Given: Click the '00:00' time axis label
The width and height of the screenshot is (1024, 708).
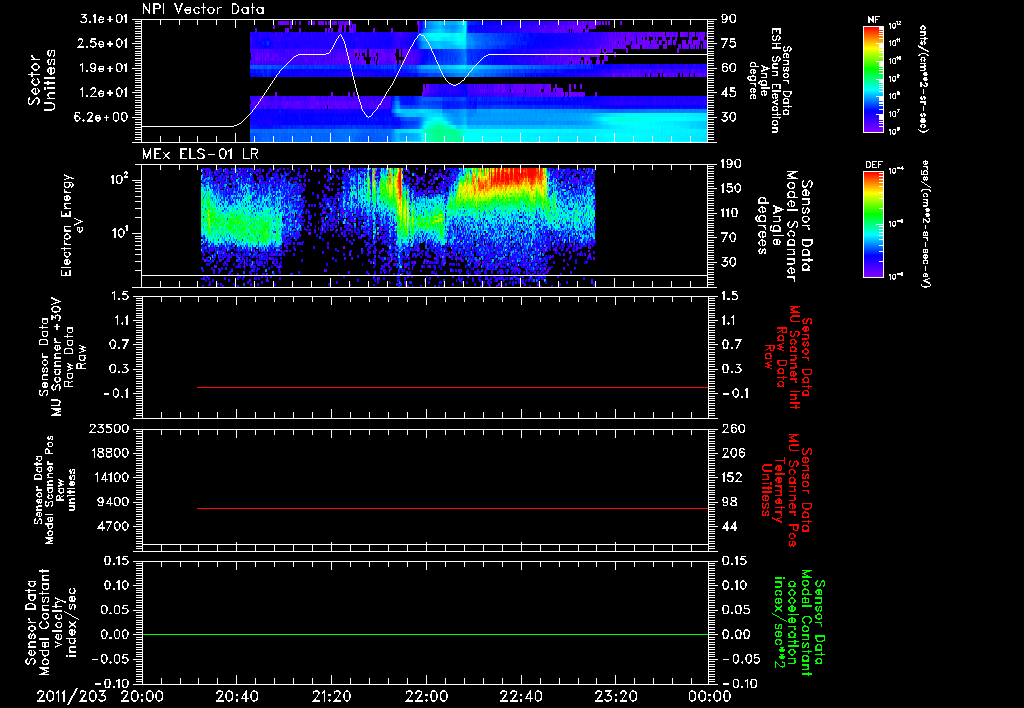Looking at the screenshot, I should coord(709,696).
